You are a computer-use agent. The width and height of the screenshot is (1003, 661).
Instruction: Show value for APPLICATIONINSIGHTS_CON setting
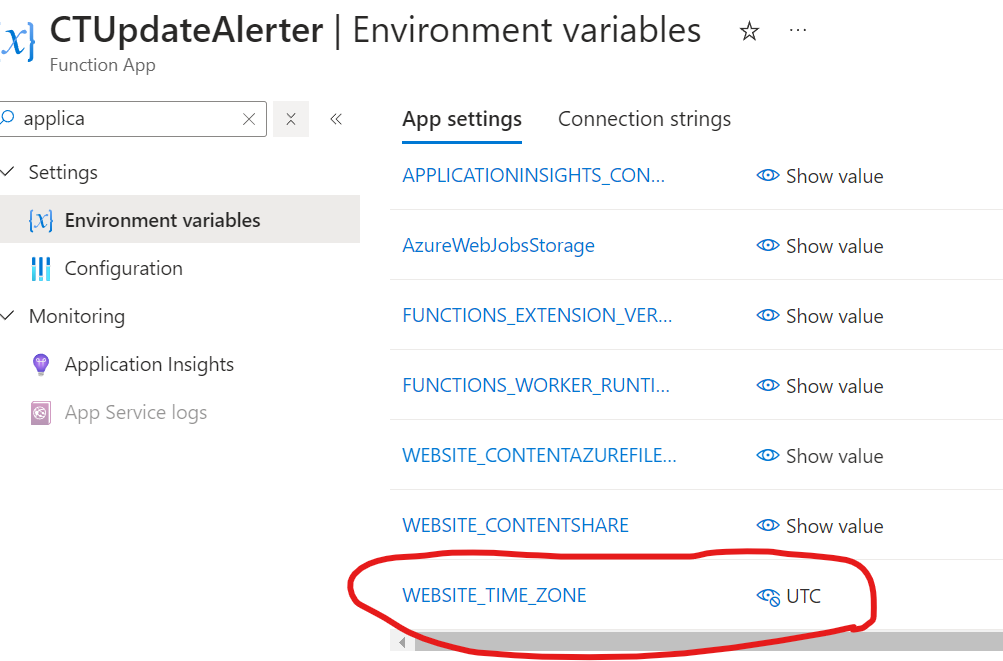tap(820, 176)
